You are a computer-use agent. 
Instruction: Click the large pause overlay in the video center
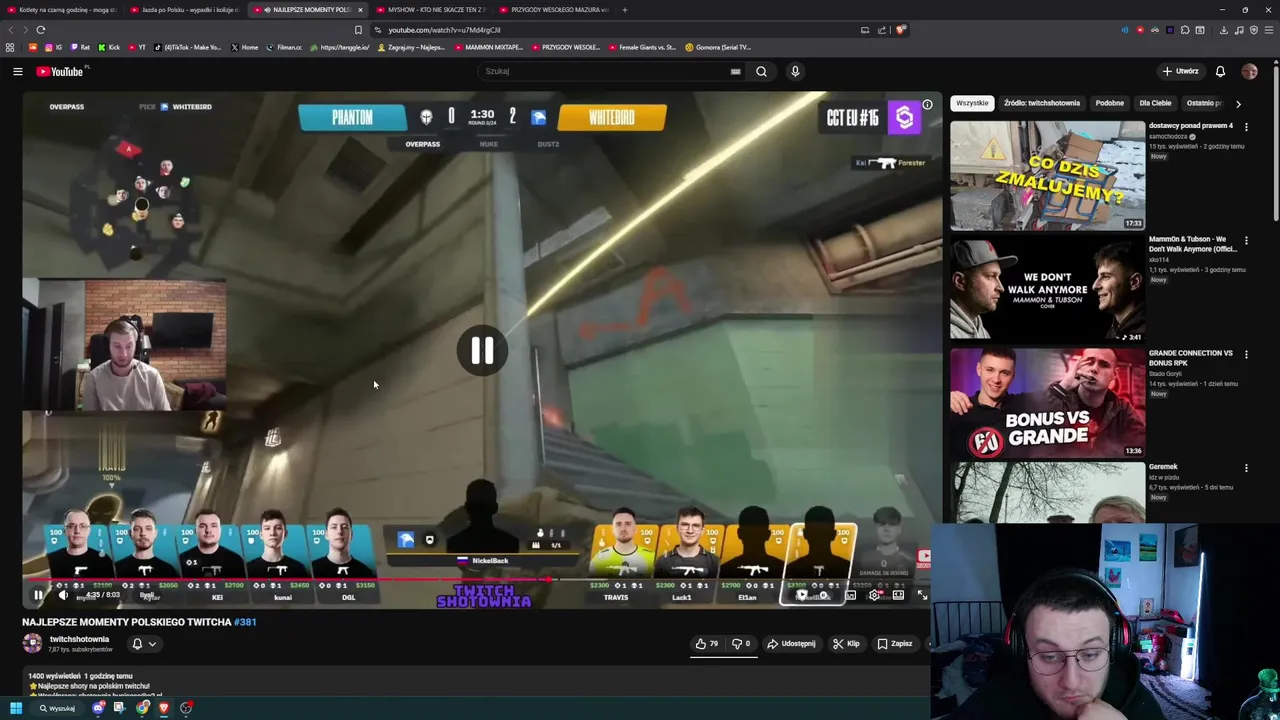coord(482,350)
